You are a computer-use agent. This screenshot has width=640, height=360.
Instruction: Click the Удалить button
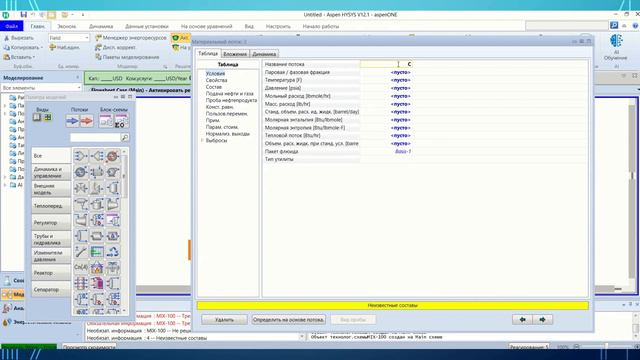[224, 320]
